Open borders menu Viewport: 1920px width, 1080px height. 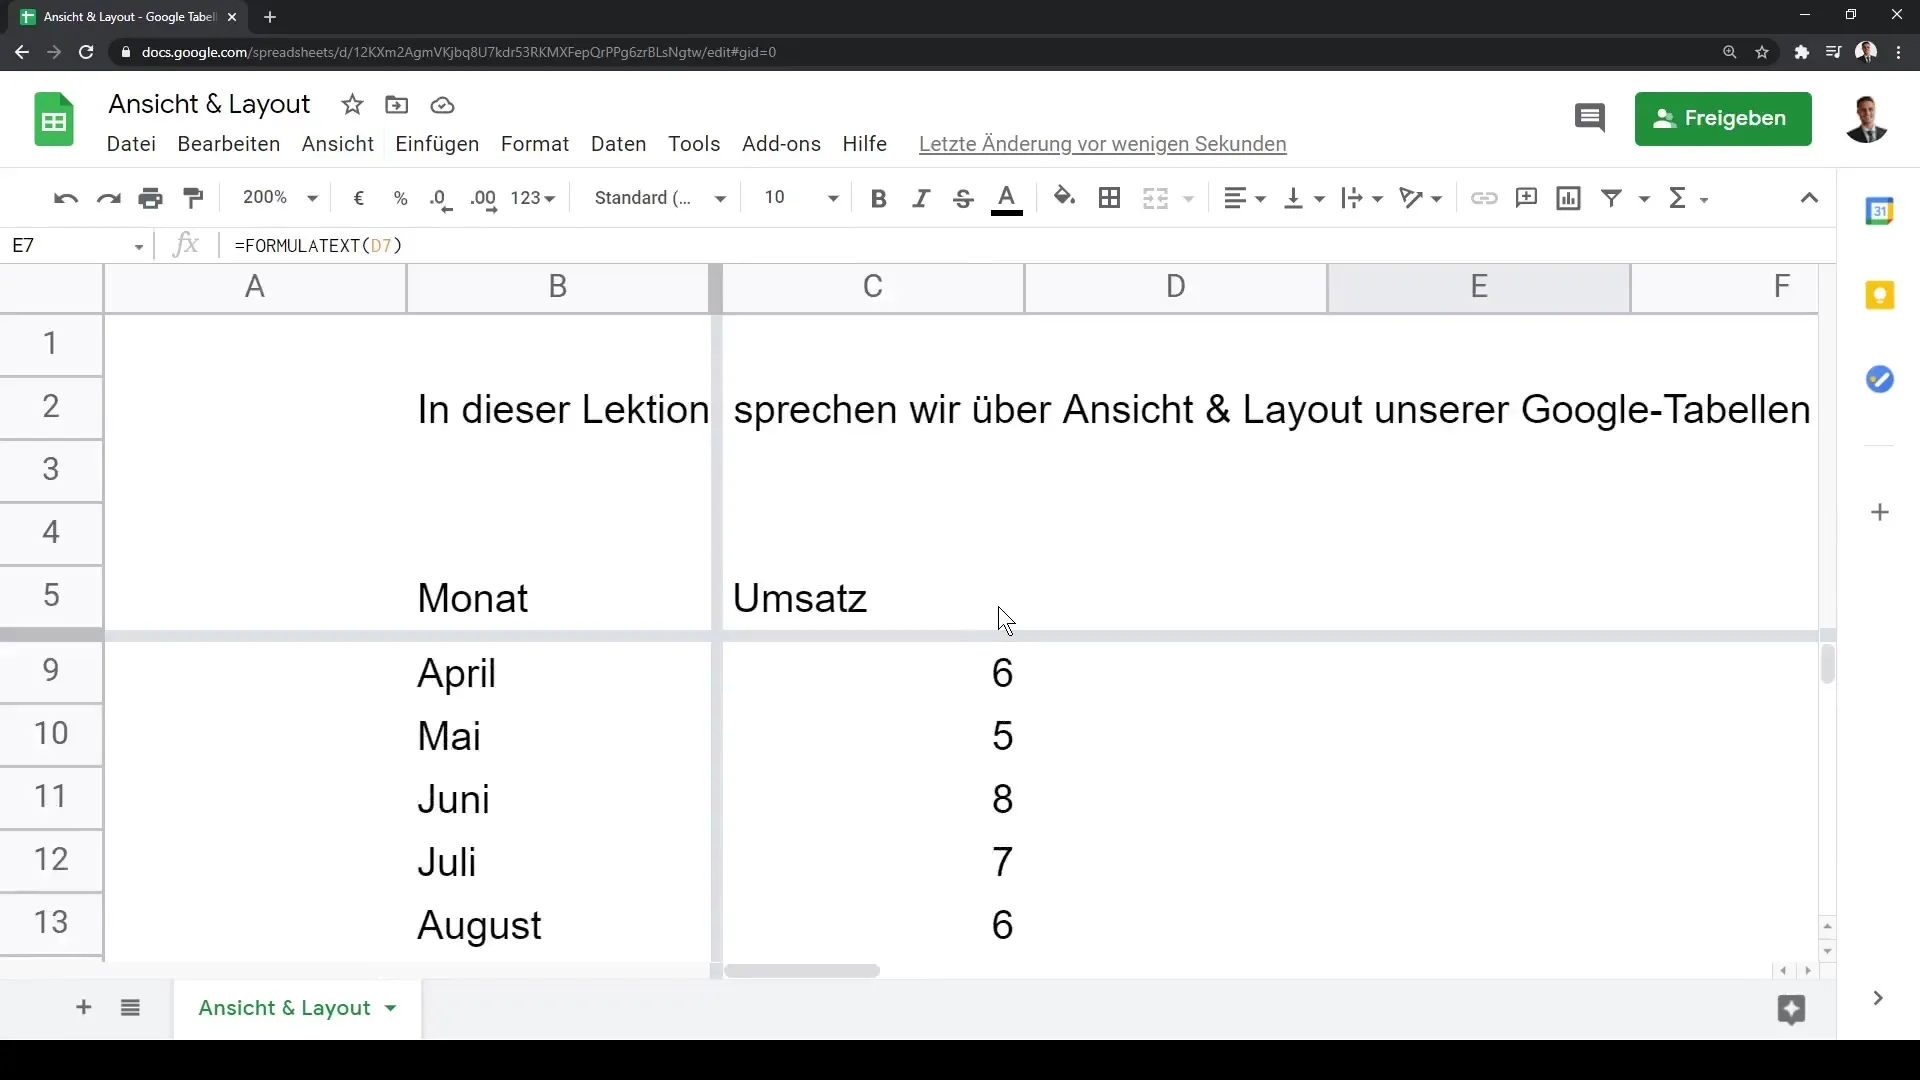(1109, 198)
